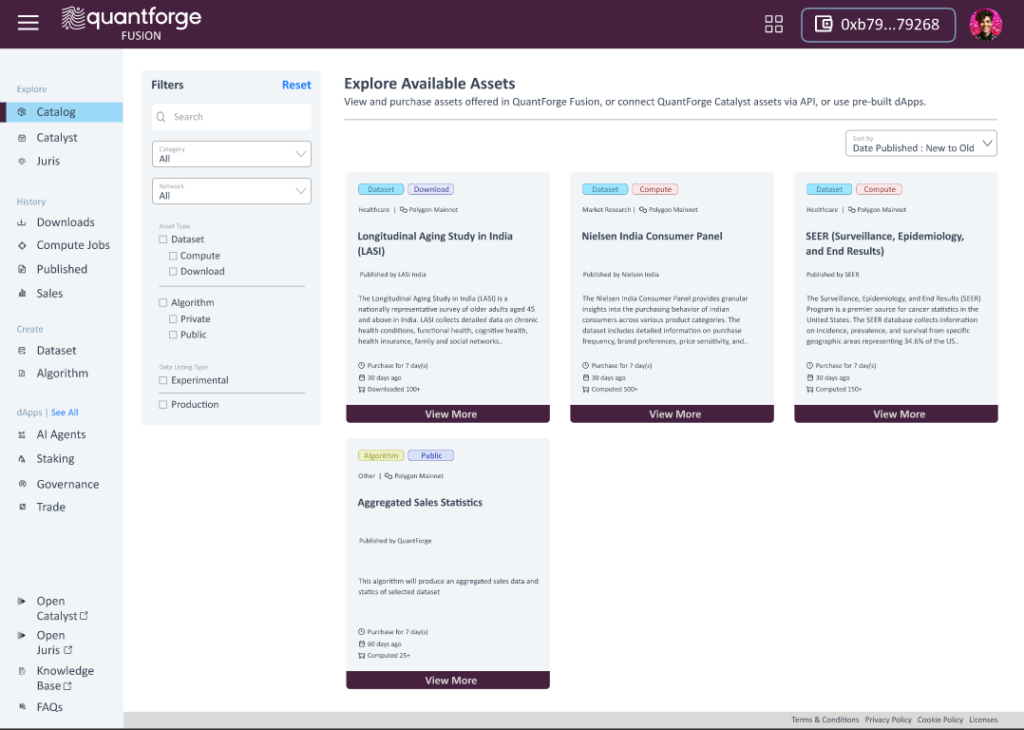
Task: Toggle the Experimental data listing checkbox
Action: (x=163, y=381)
